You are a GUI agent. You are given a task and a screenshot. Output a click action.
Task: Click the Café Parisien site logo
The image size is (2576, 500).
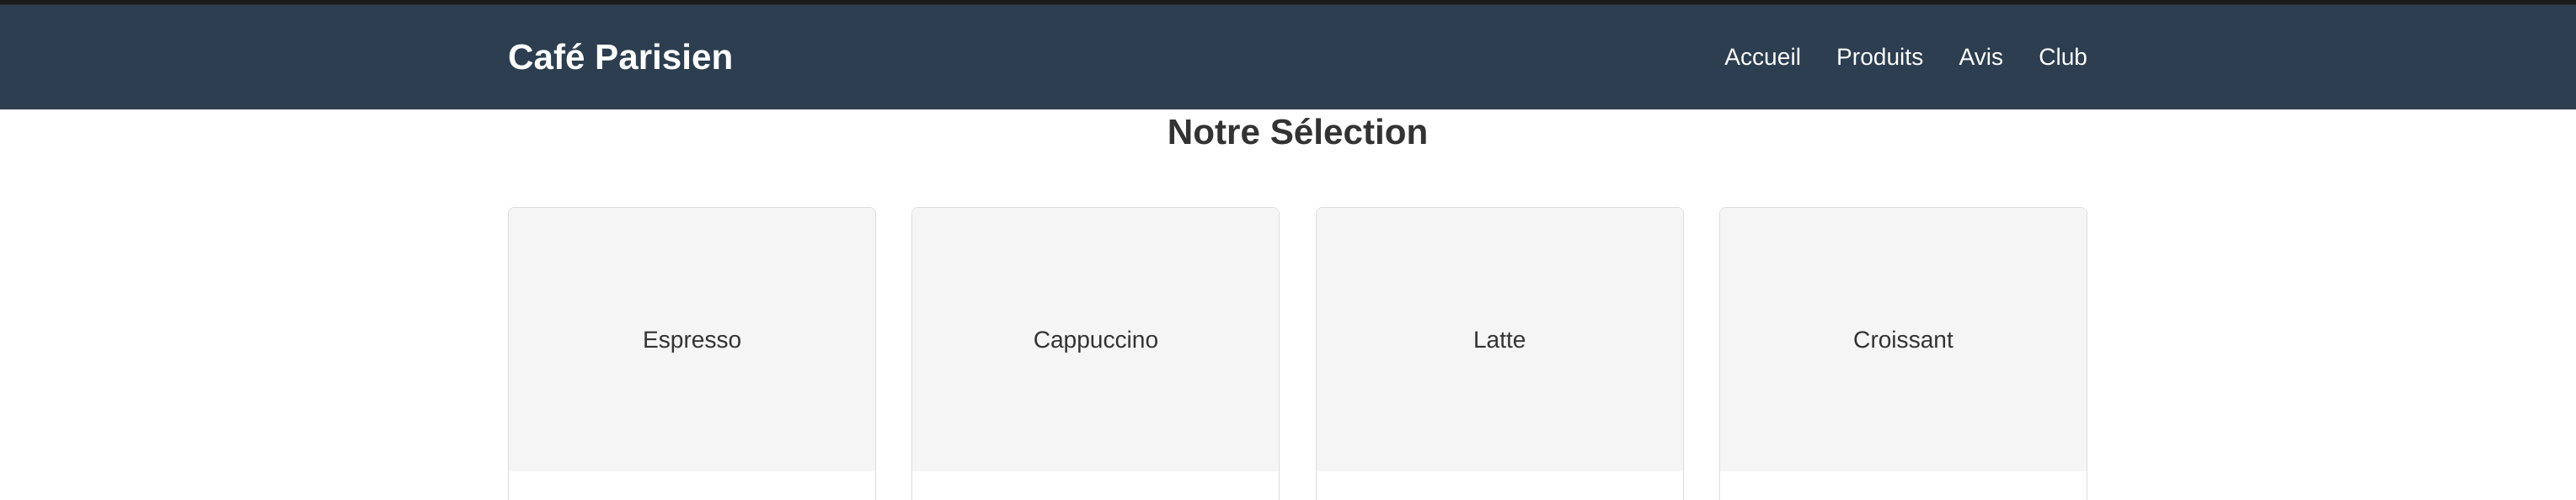point(622,57)
